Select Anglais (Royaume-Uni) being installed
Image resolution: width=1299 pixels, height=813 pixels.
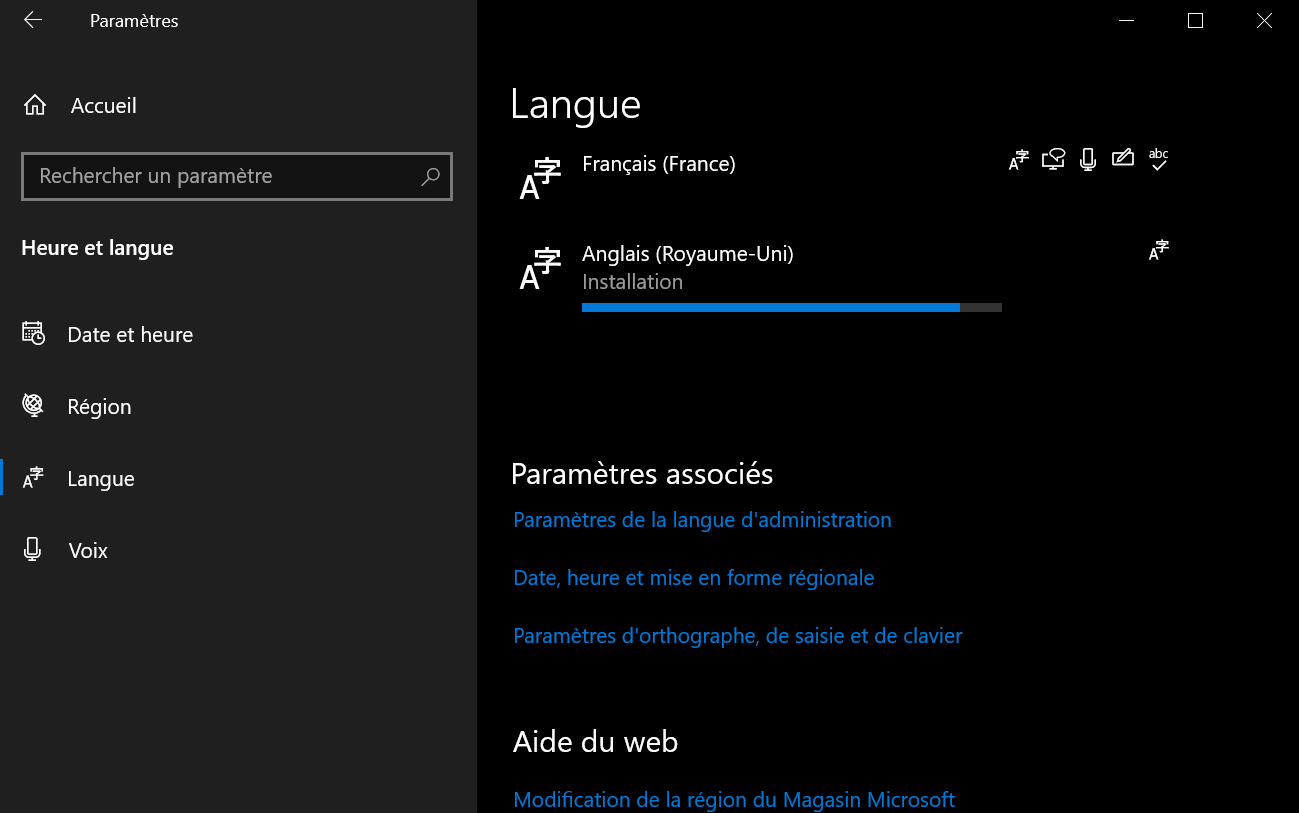pyautogui.click(x=688, y=254)
